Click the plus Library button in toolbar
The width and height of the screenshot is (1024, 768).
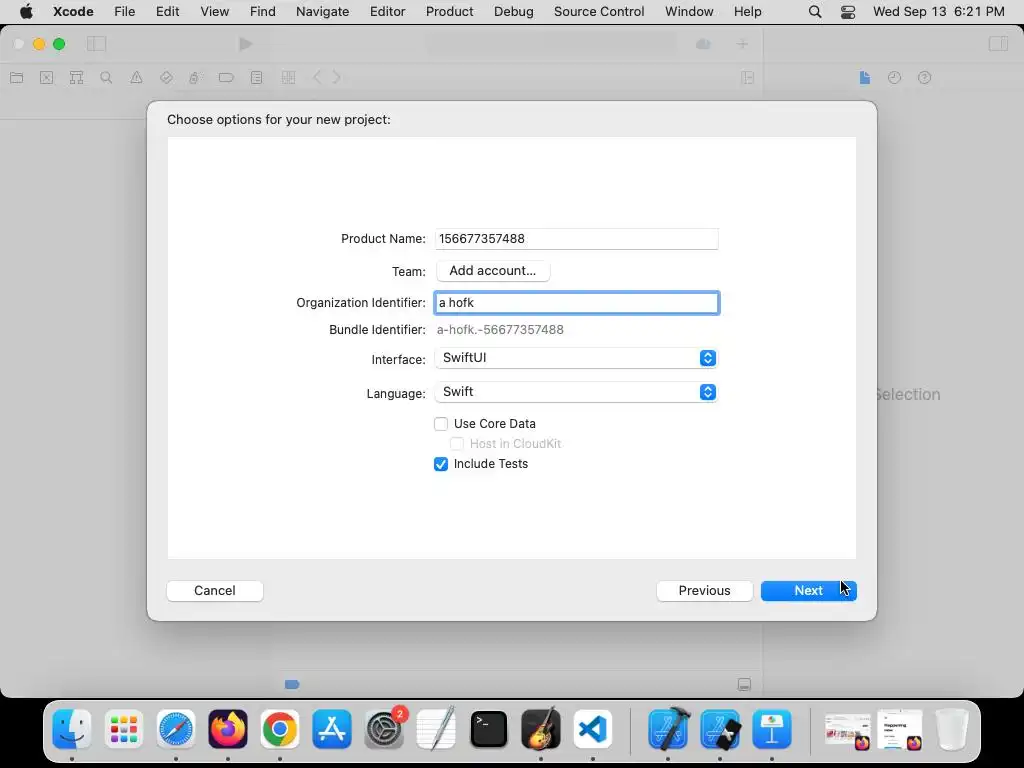coord(742,44)
